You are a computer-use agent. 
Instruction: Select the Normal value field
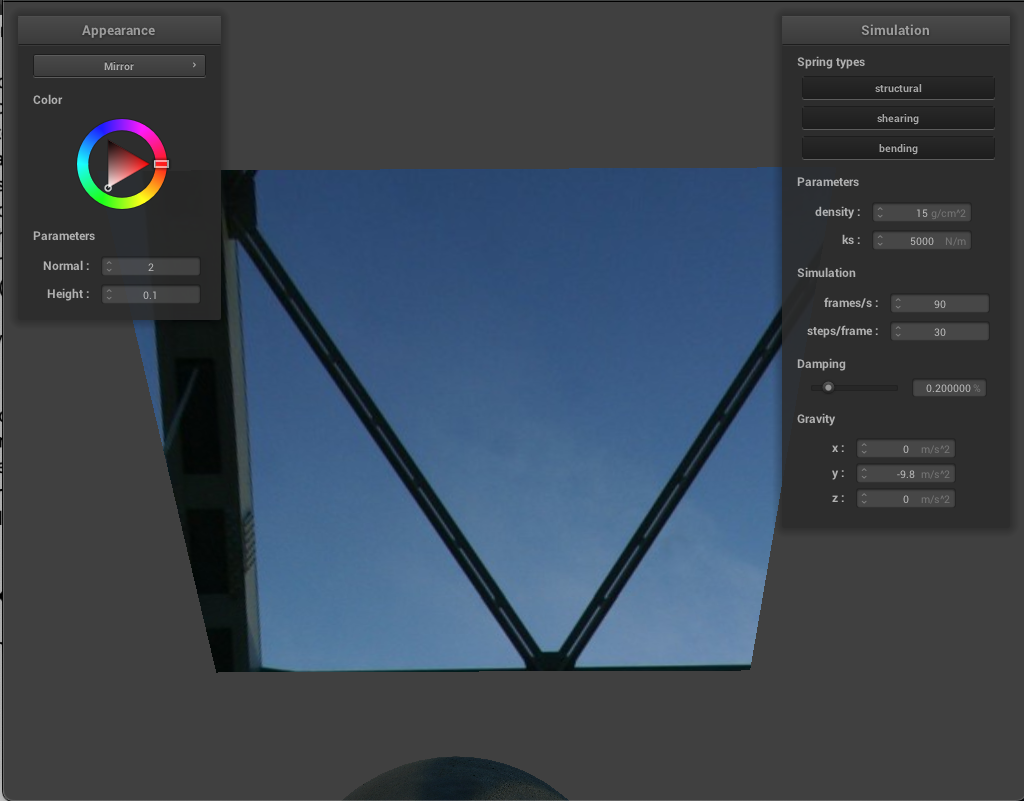point(151,266)
